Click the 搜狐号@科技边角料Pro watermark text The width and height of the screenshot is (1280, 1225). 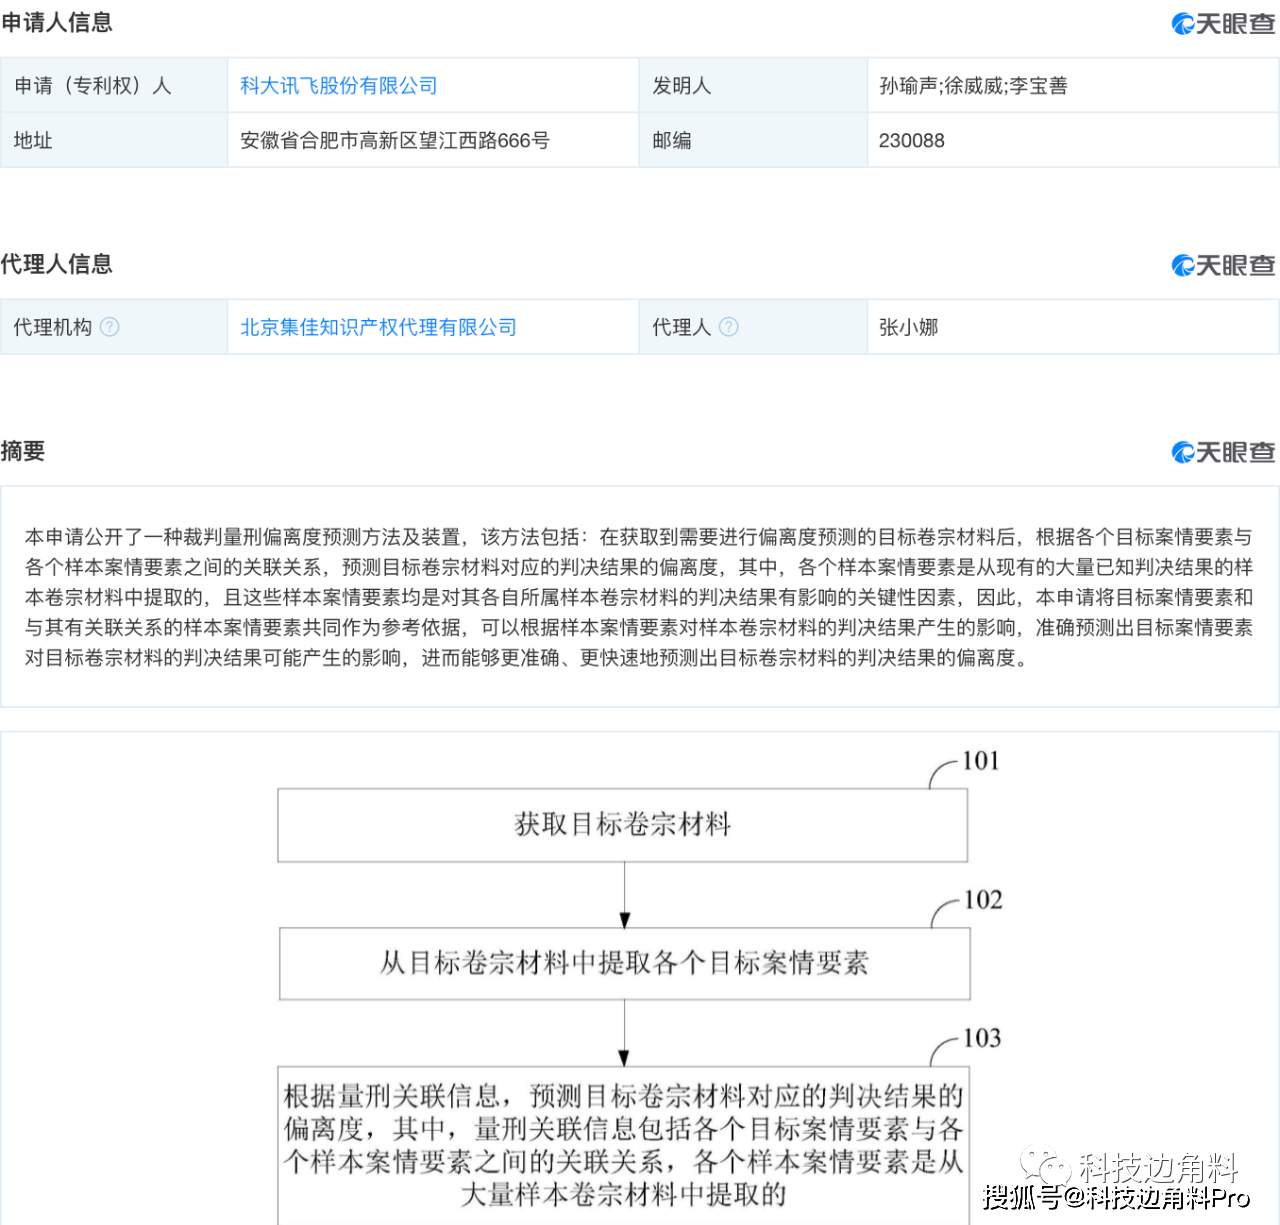(1116, 1197)
